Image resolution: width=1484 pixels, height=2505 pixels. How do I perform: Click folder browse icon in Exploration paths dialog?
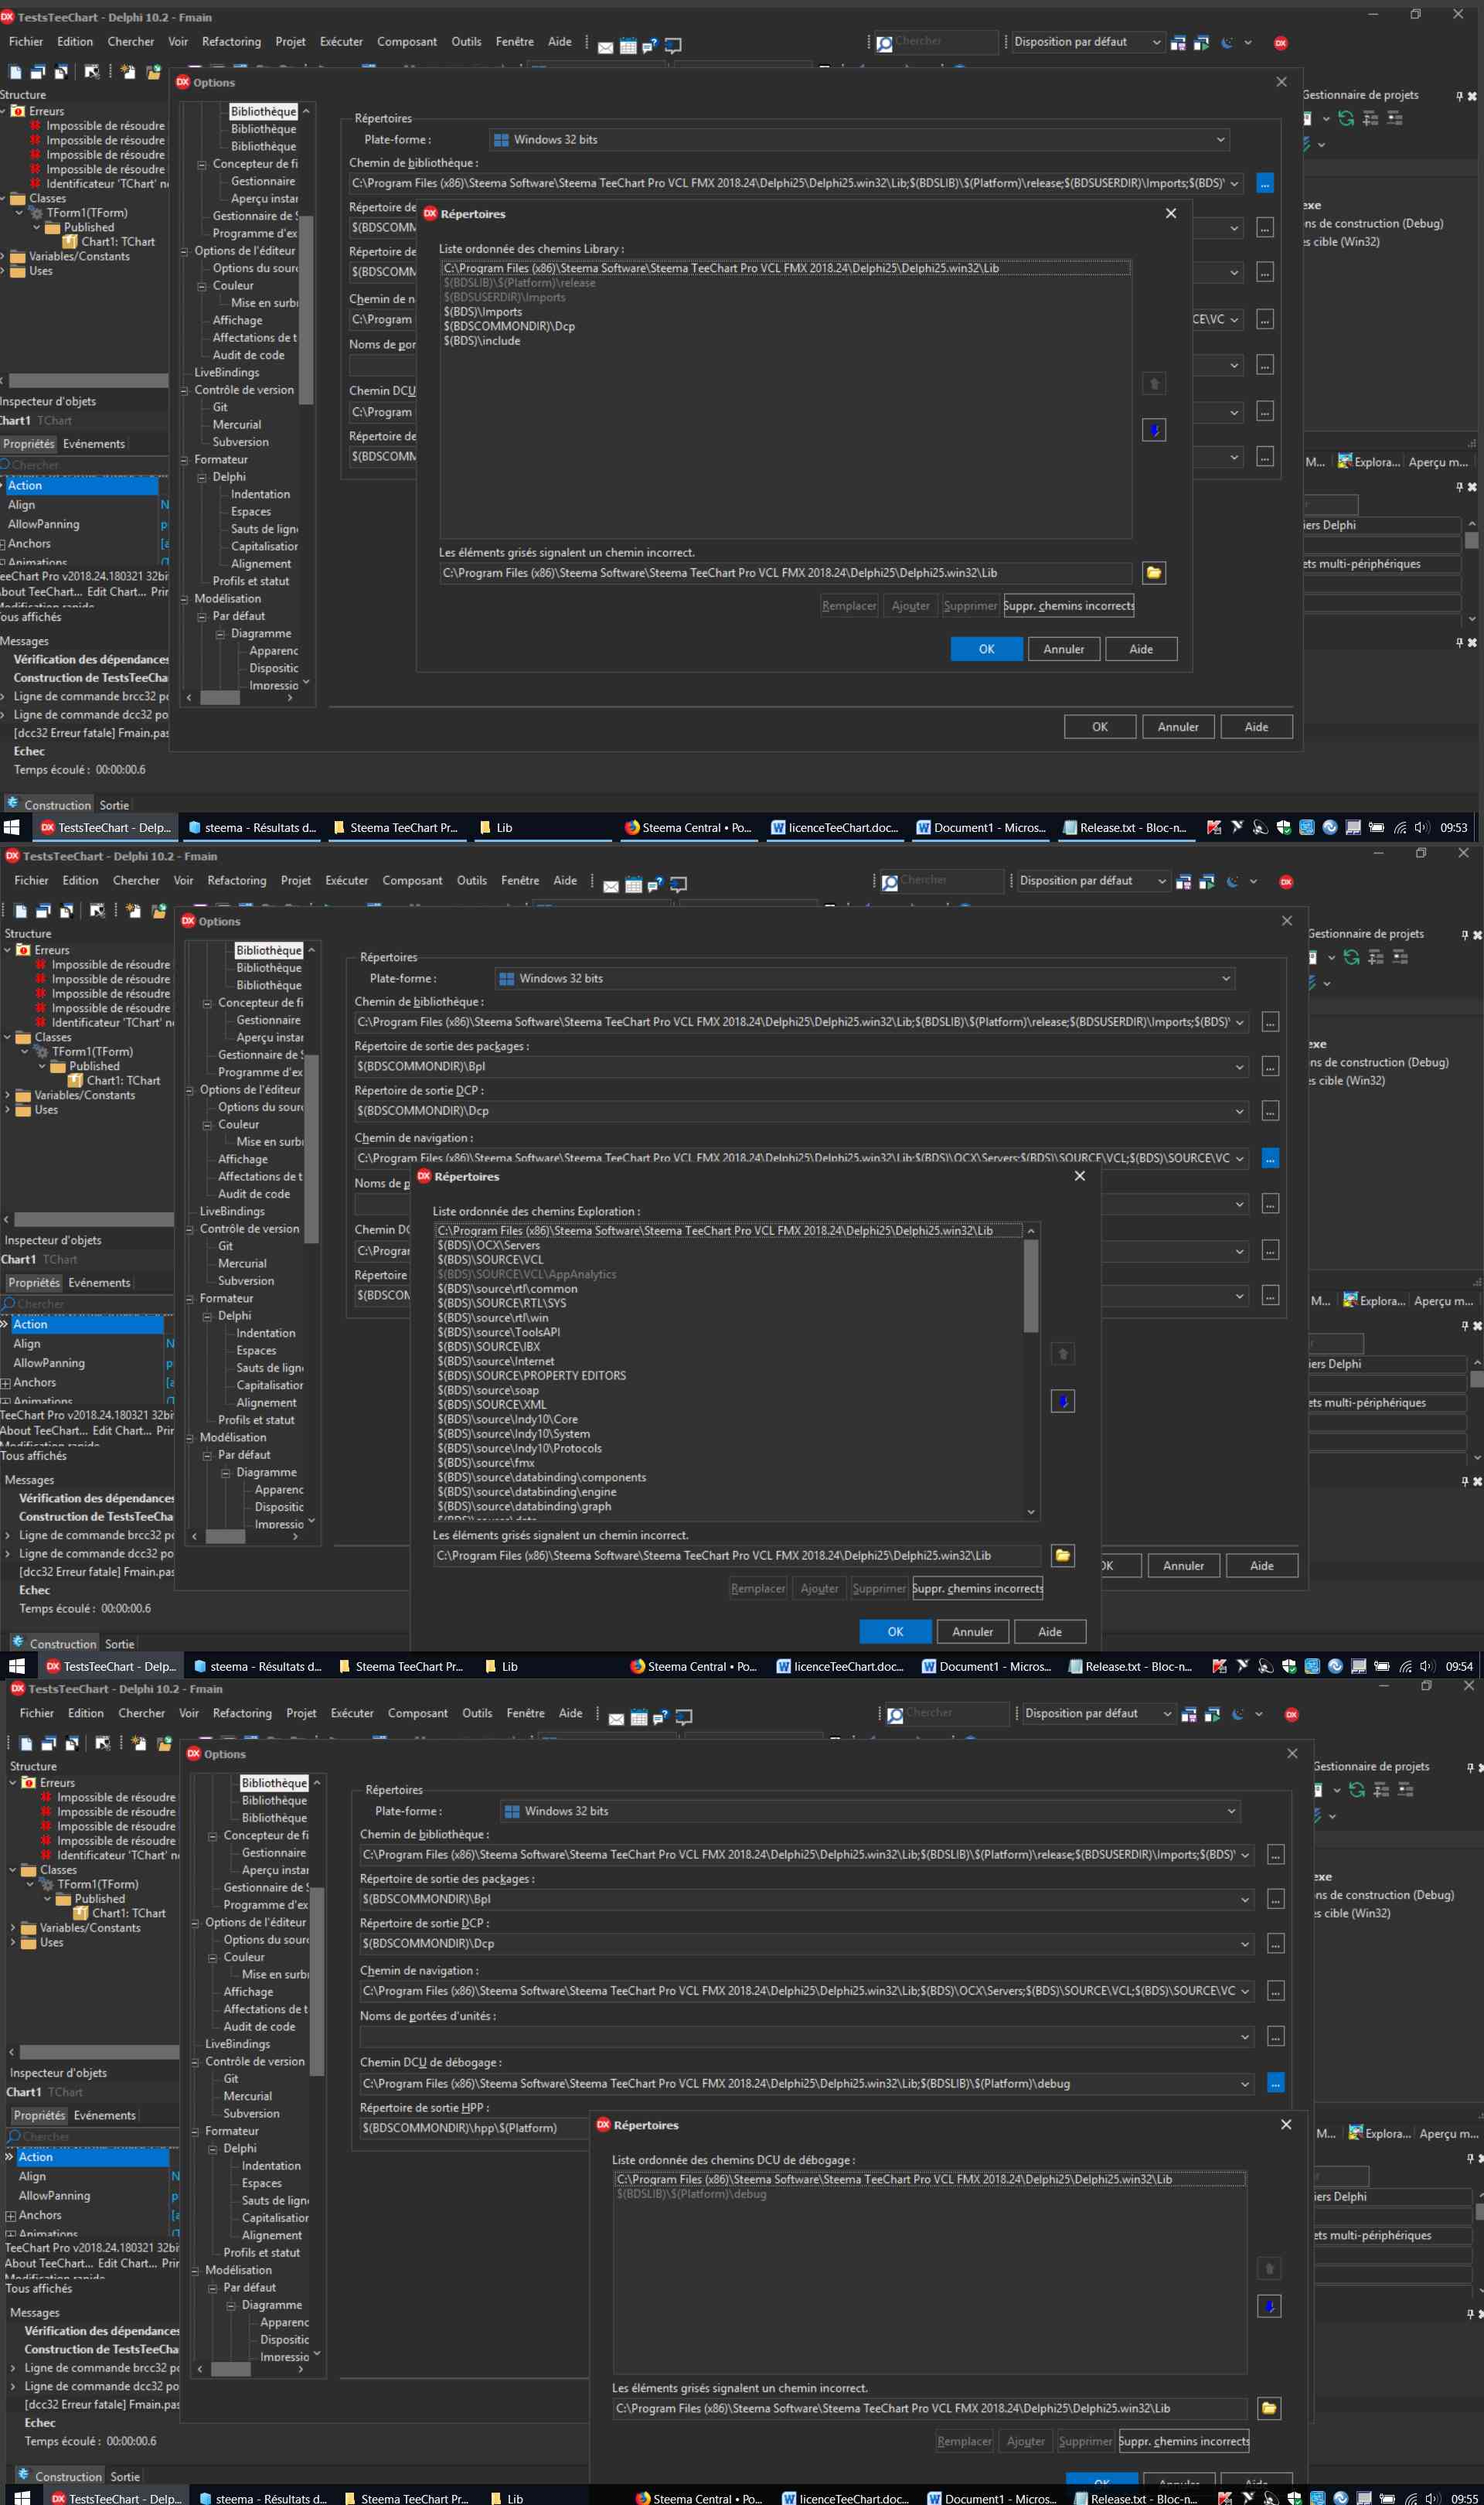point(1063,1556)
